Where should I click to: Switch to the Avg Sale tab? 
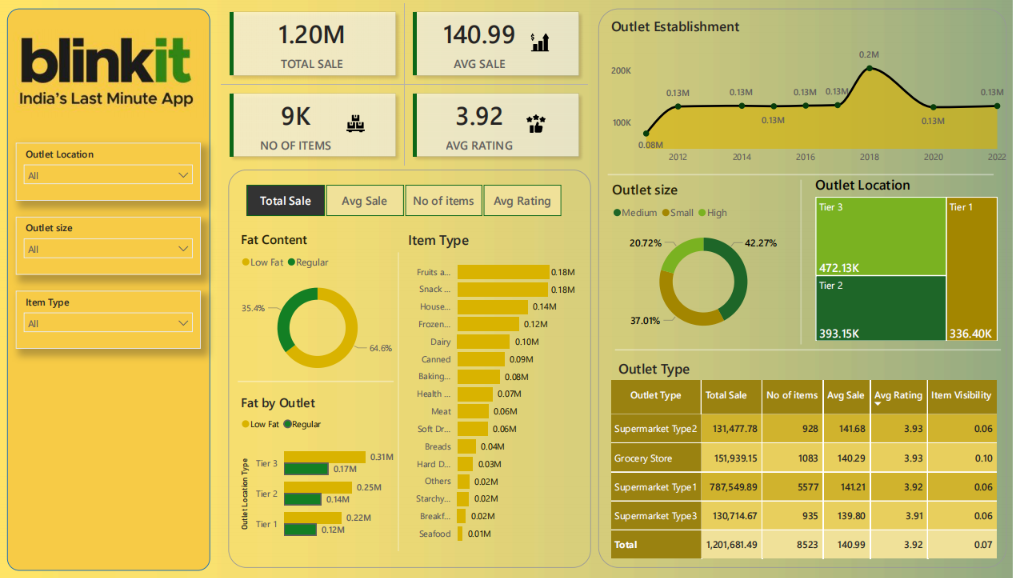coord(364,201)
